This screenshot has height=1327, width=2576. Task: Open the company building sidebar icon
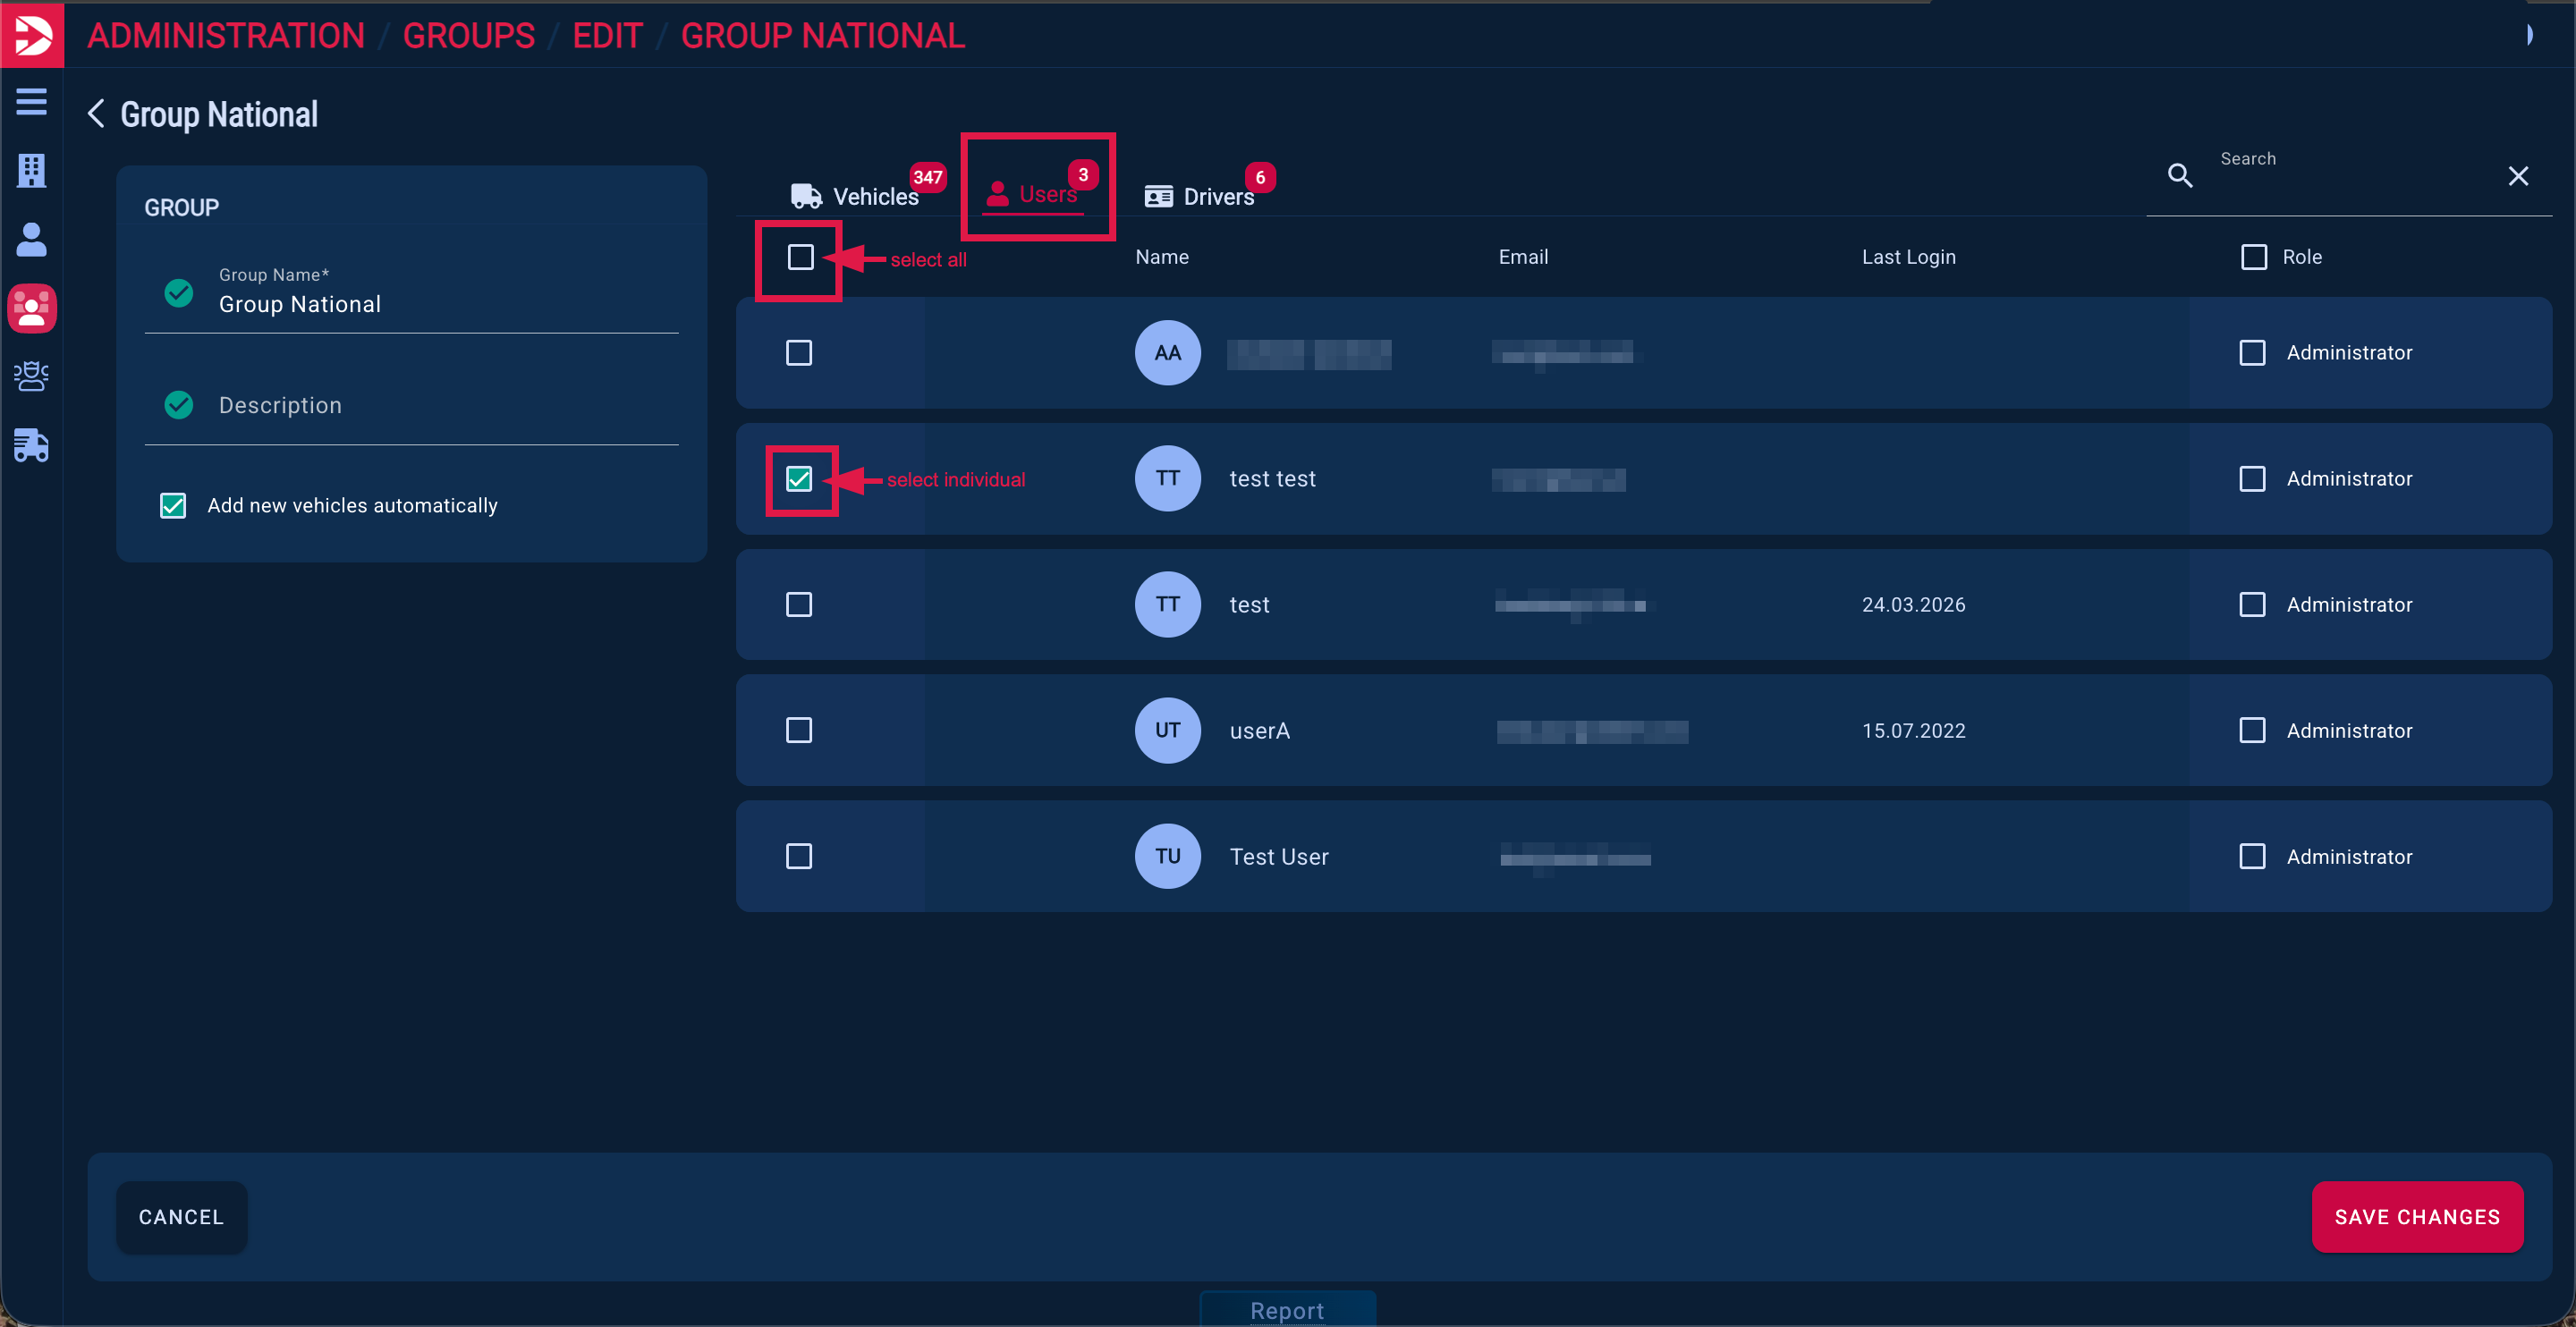[x=32, y=170]
